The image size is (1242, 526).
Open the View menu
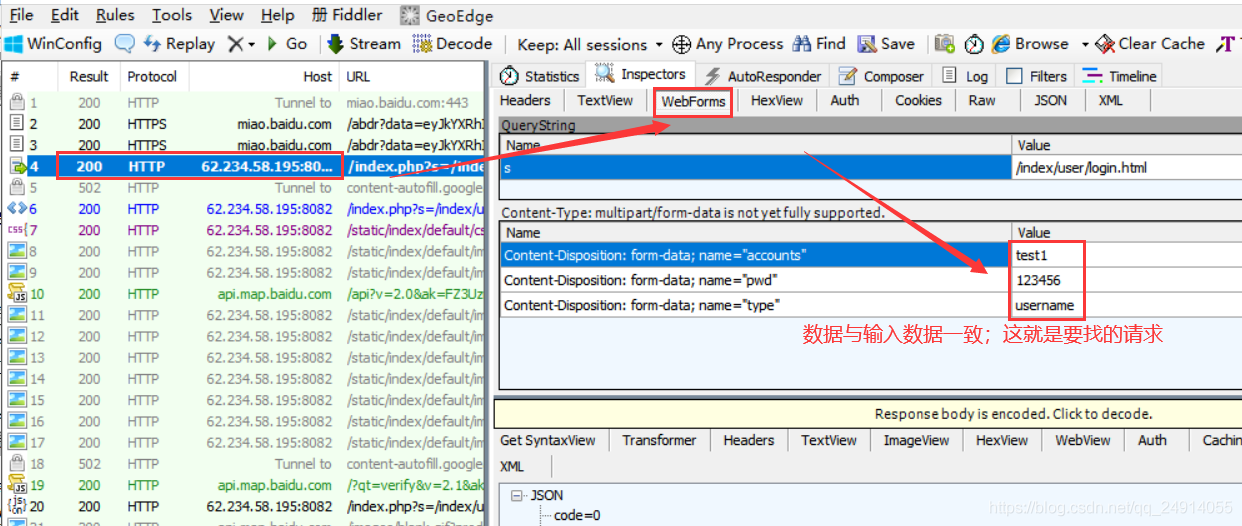[x=227, y=15]
